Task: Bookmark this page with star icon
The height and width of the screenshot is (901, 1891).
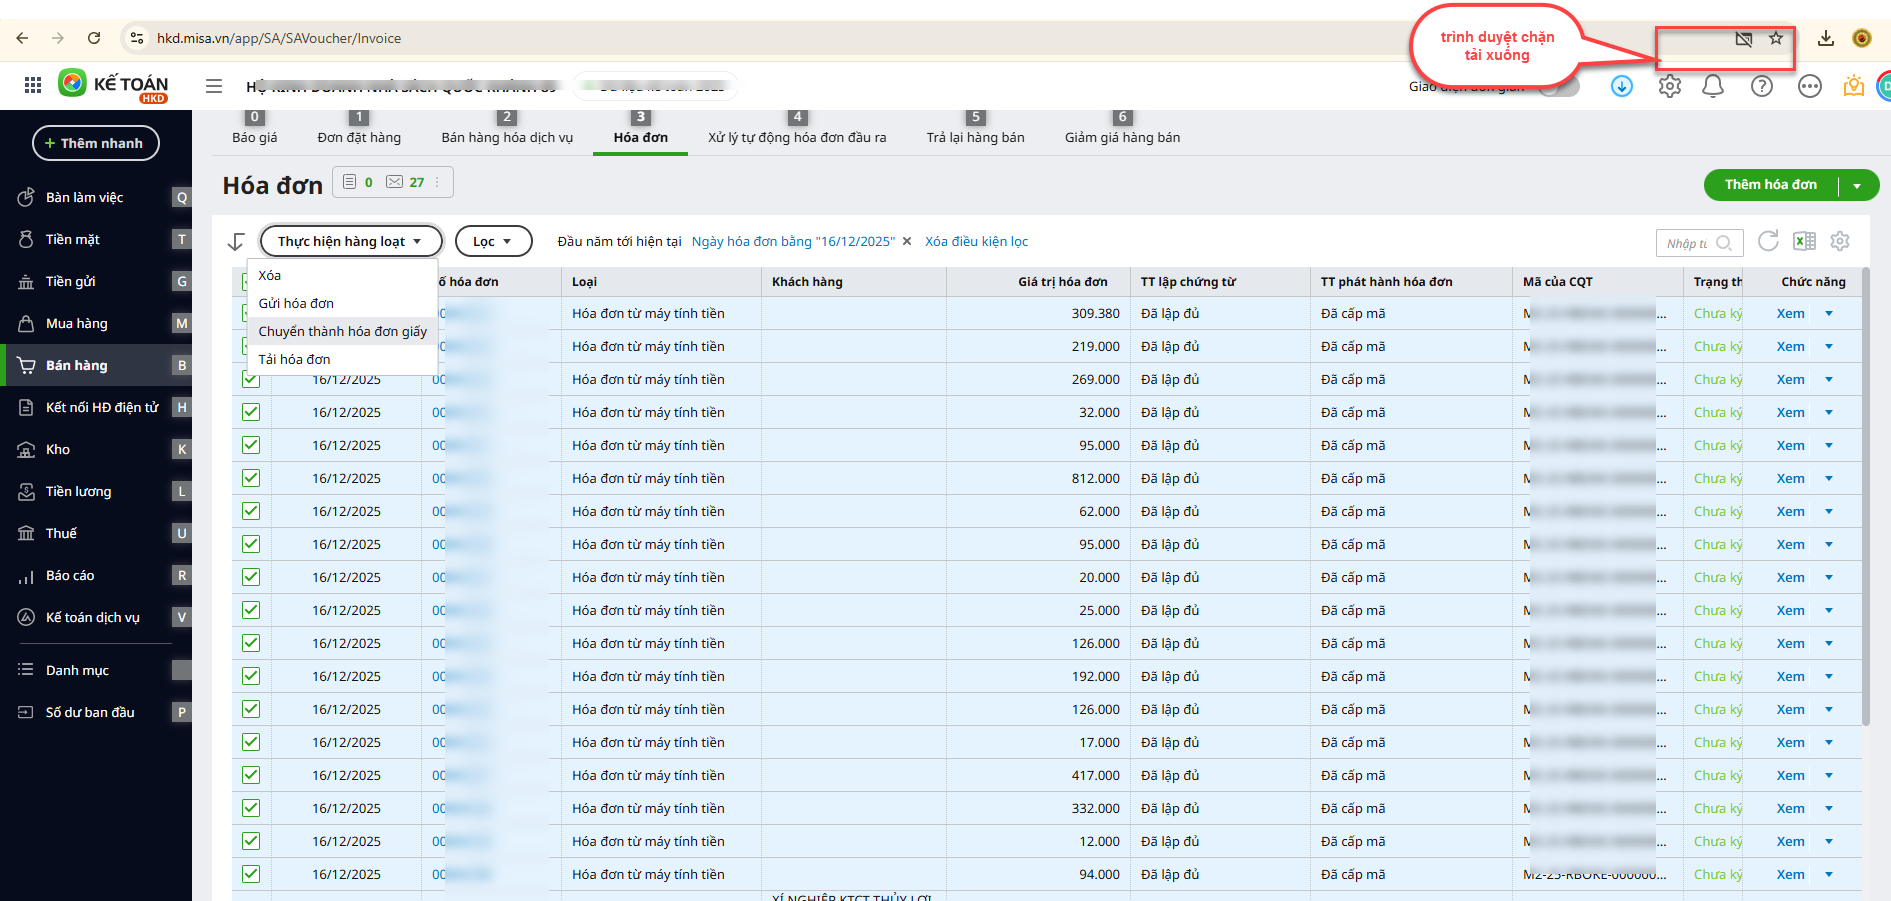Action: (1776, 39)
